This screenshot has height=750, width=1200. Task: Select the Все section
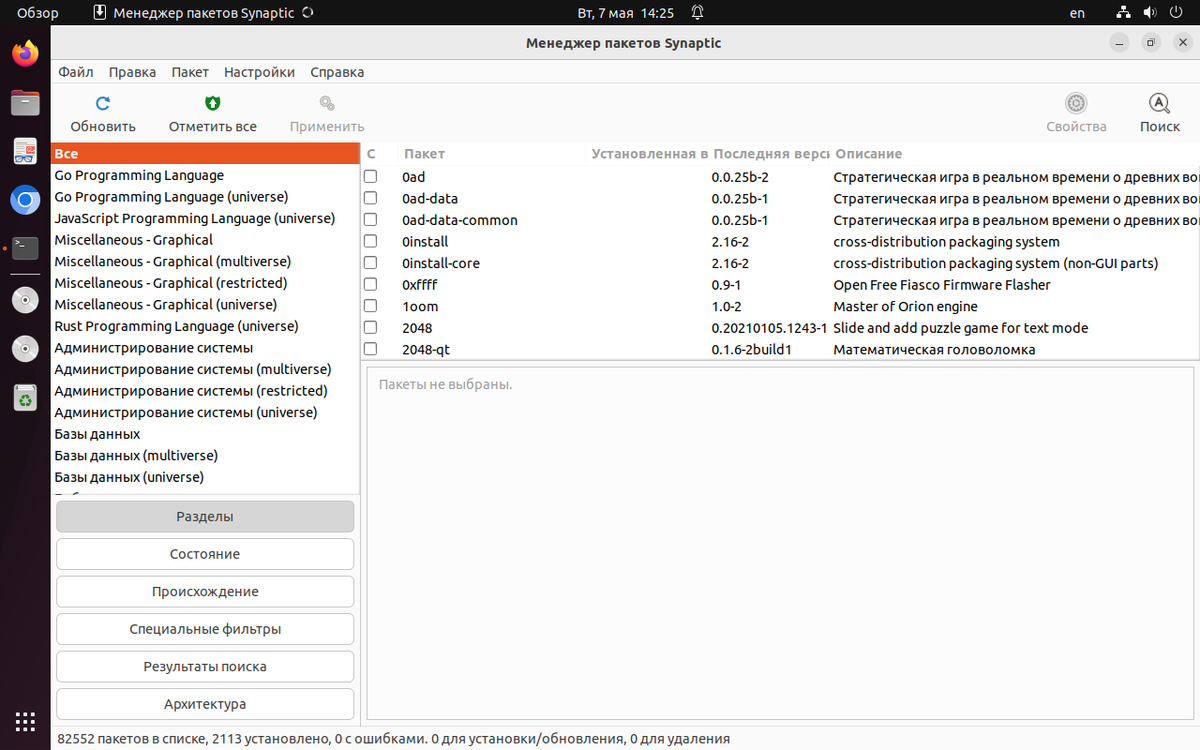click(205, 154)
